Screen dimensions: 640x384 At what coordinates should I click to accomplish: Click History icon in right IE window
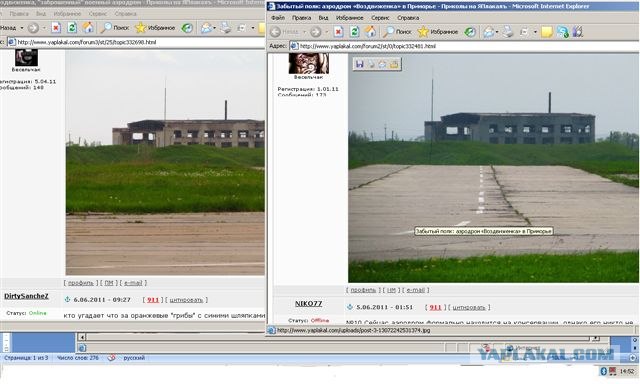click(x=470, y=32)
